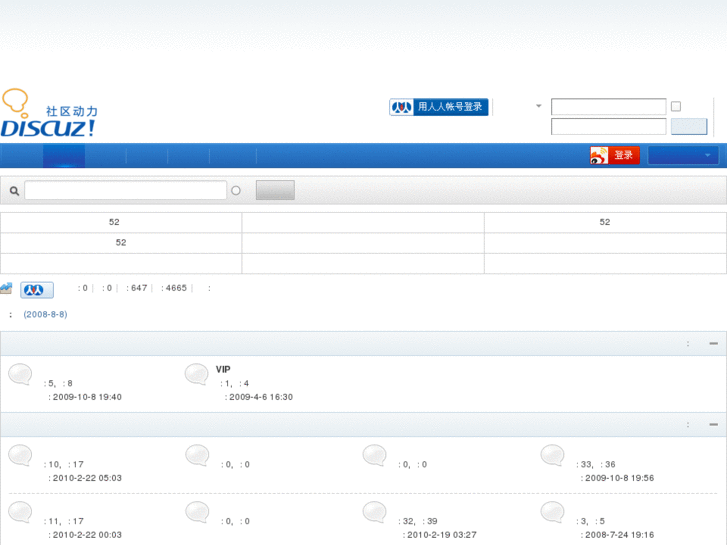Click the ': 5, : 8' forum counts
Viewport: 727px width, 545px height.
(x=58, y=384)
